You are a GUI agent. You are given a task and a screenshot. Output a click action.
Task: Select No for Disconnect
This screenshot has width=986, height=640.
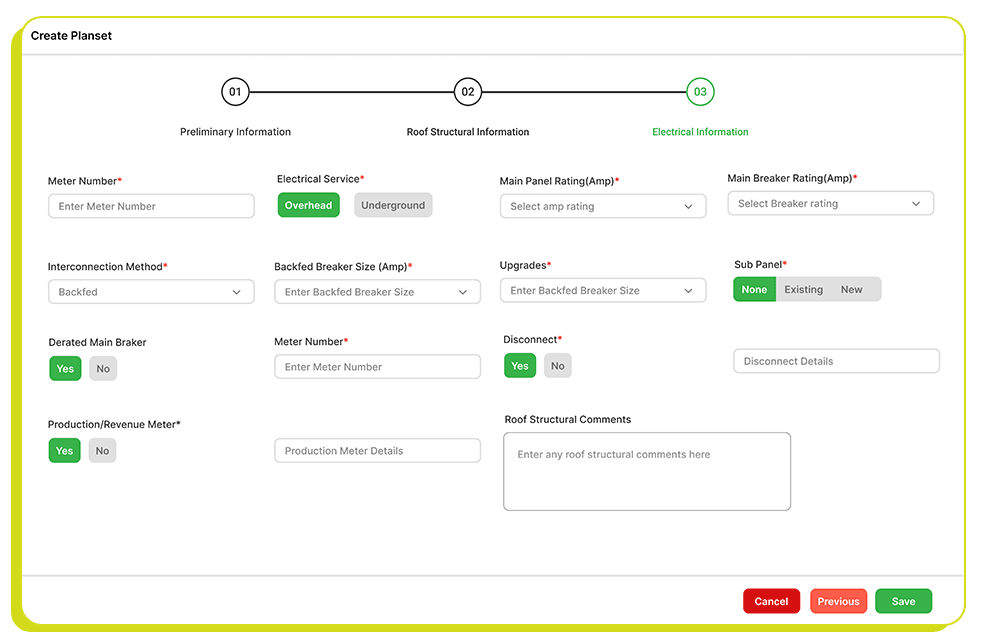(558, 366)
